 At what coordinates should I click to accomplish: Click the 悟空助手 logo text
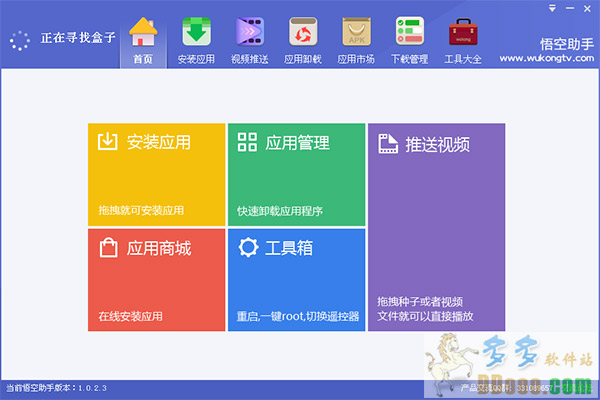click(567, 44)
